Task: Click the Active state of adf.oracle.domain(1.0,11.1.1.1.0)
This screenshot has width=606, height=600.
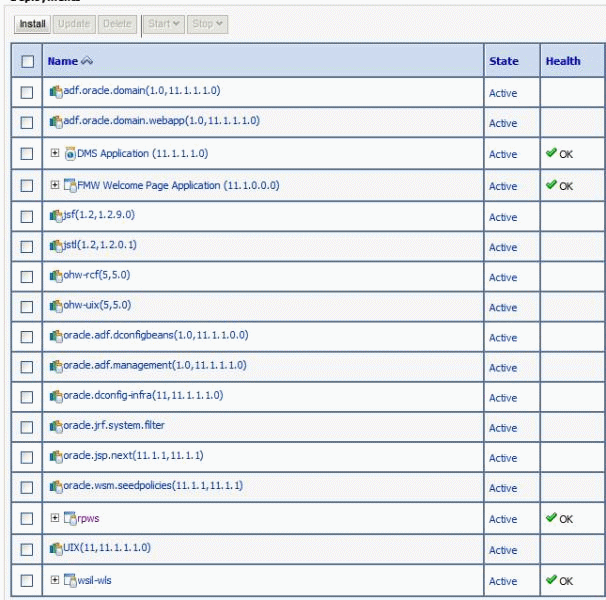Action: pyautogui.click(x=503, y=93)
